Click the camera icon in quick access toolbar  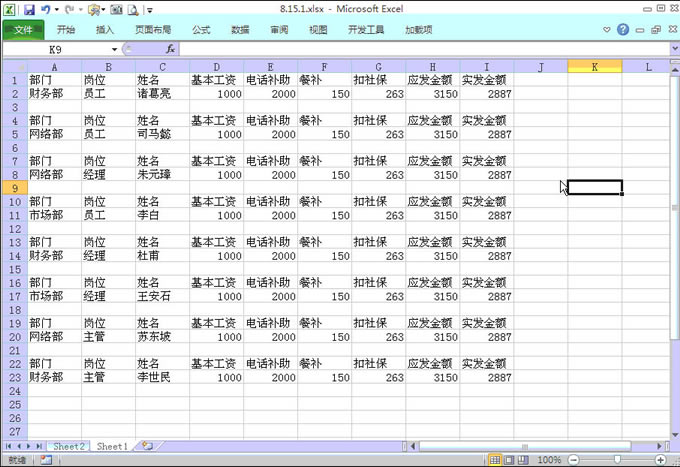coord(116,10)
